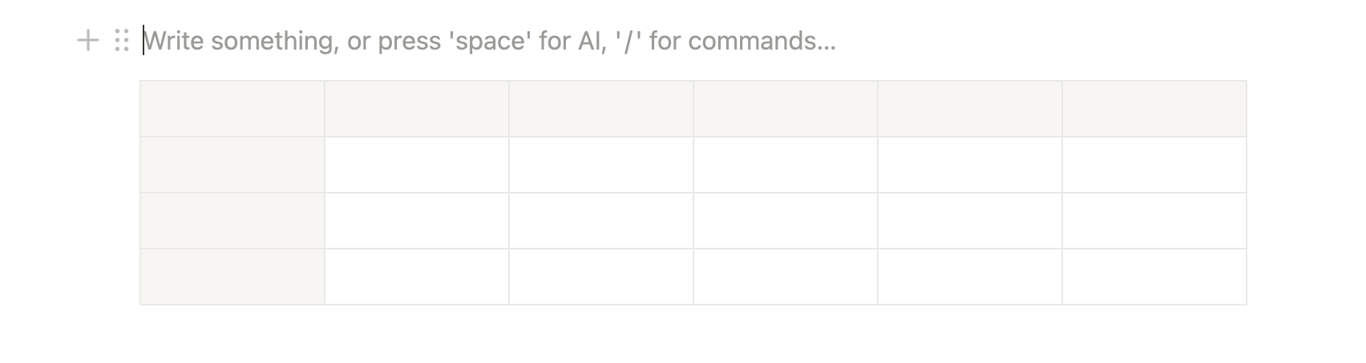Select cell in second row, last column
1366x363 pixels.
pyautogui.click(x=1154, y=165)
